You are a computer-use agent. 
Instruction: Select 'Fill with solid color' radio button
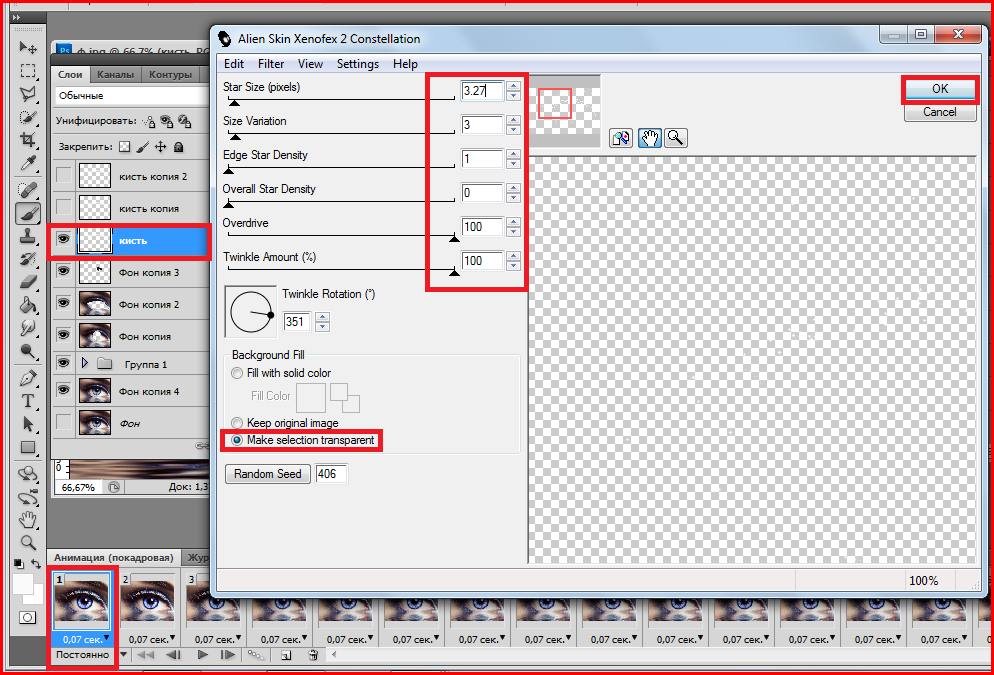tap(237, 373)
